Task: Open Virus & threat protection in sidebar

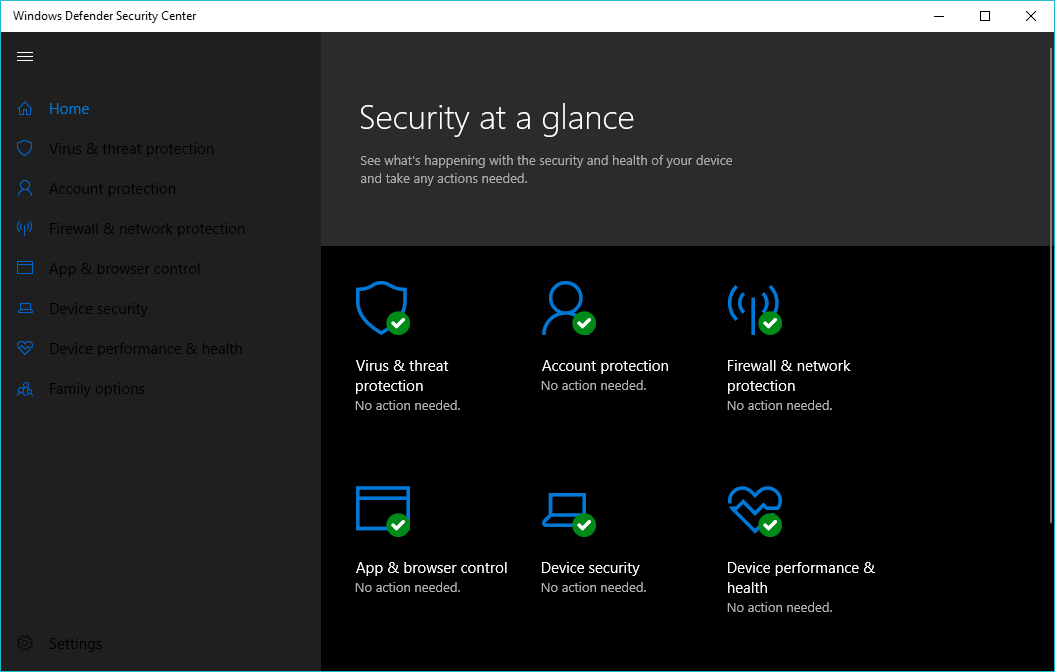Action: 131,149
